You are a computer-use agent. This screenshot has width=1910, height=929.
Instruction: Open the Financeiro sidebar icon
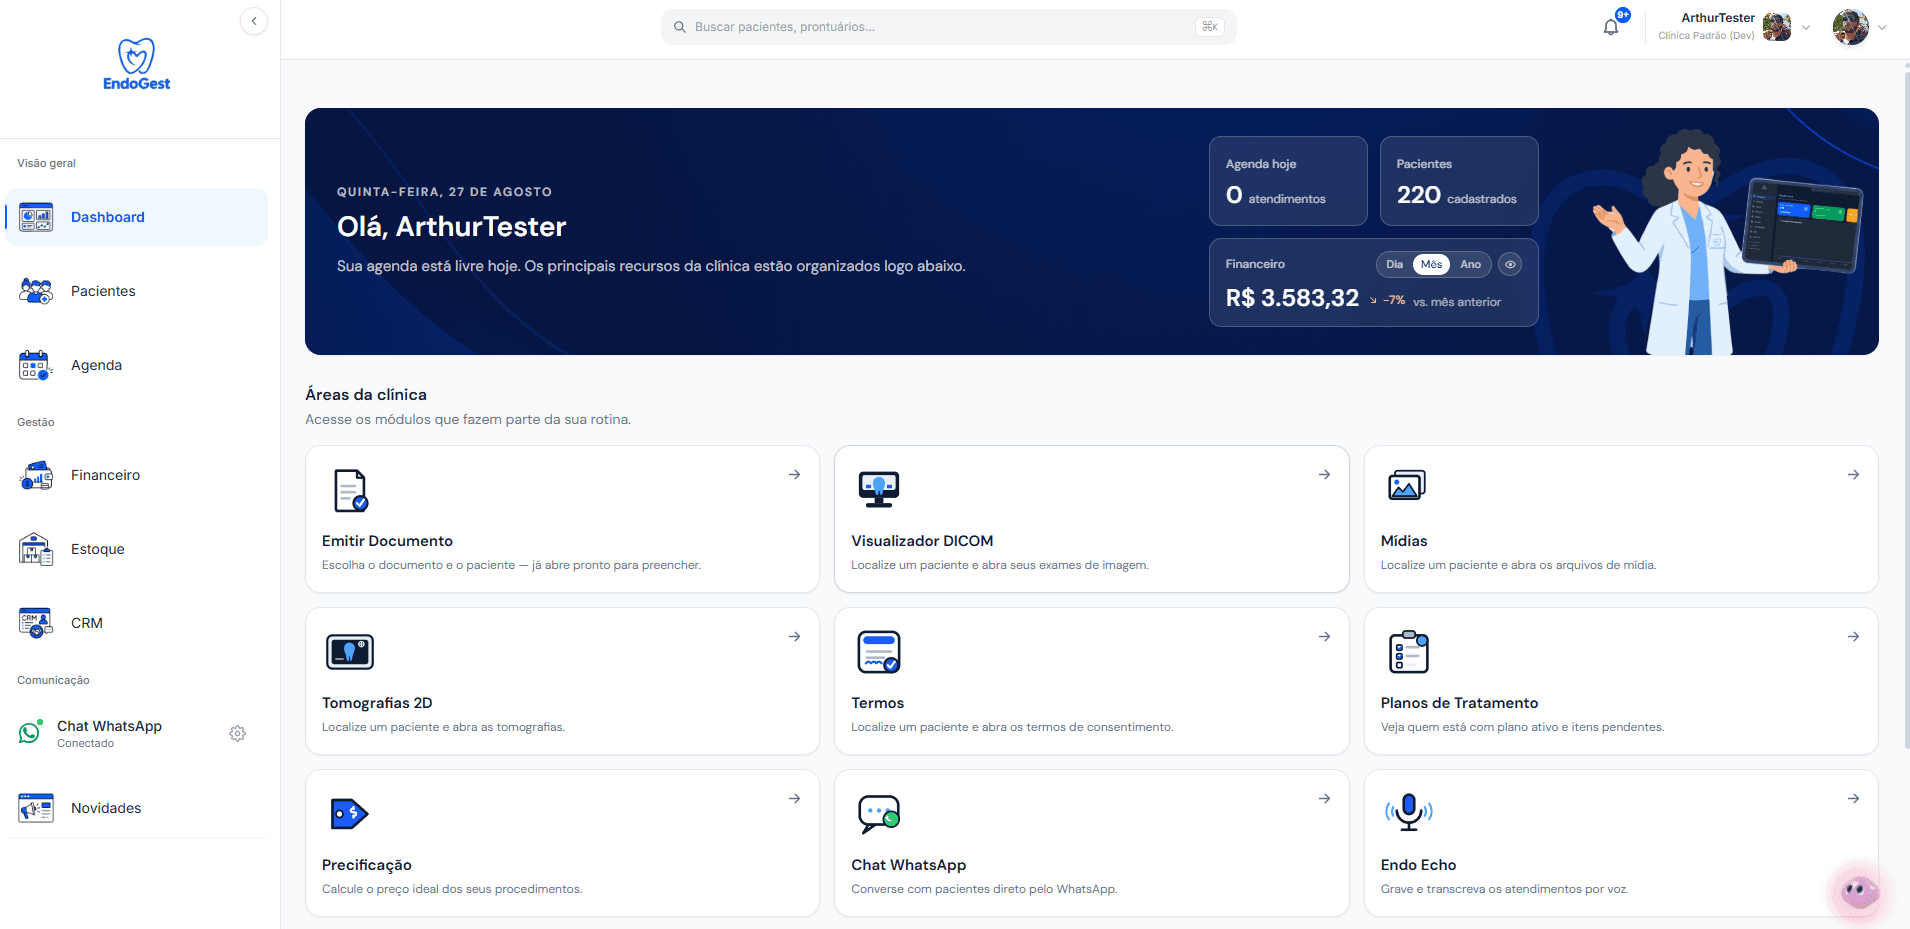point(36,475)
